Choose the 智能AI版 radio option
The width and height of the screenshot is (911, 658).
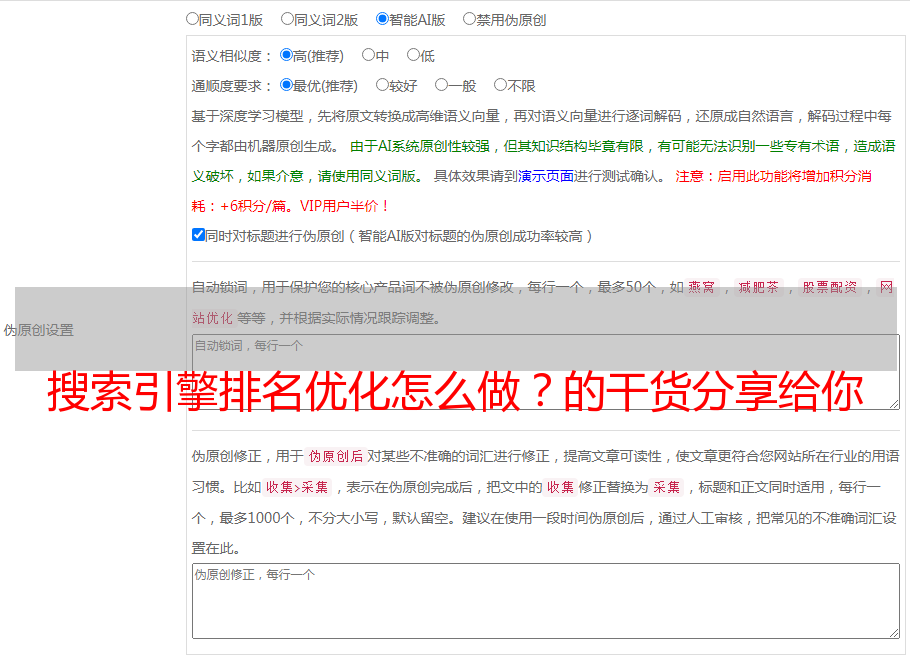tap(382, 19)
